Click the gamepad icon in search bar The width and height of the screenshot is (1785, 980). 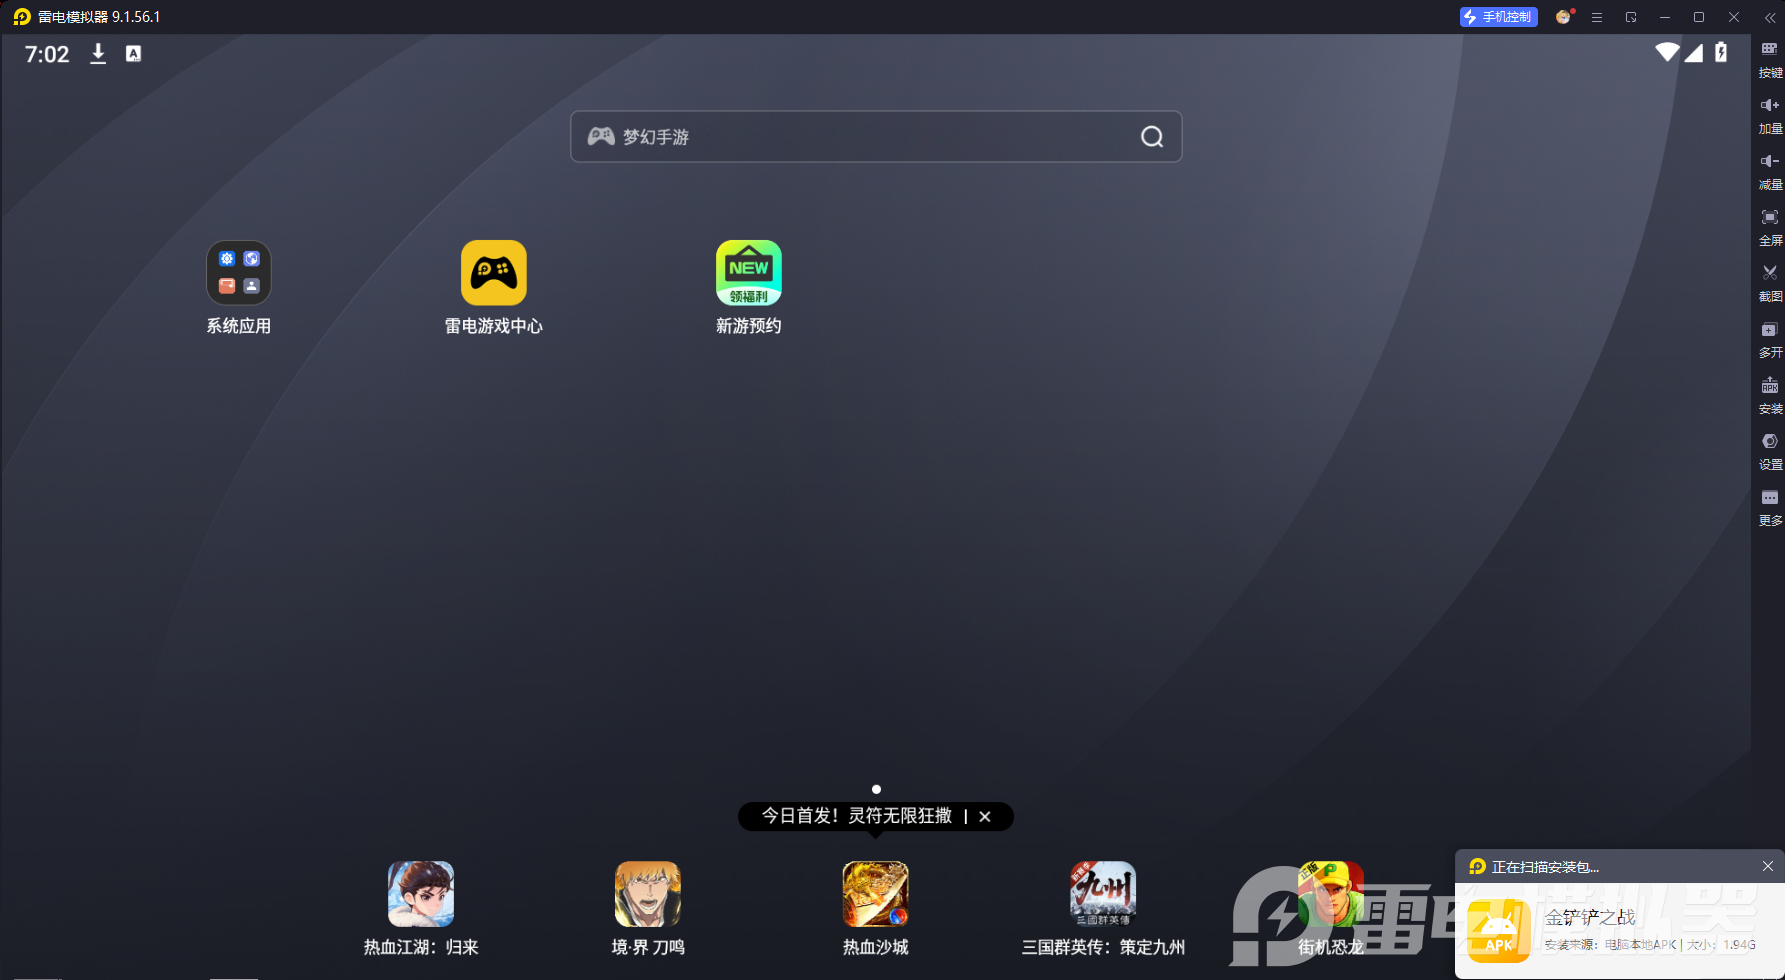pos(601,136)
